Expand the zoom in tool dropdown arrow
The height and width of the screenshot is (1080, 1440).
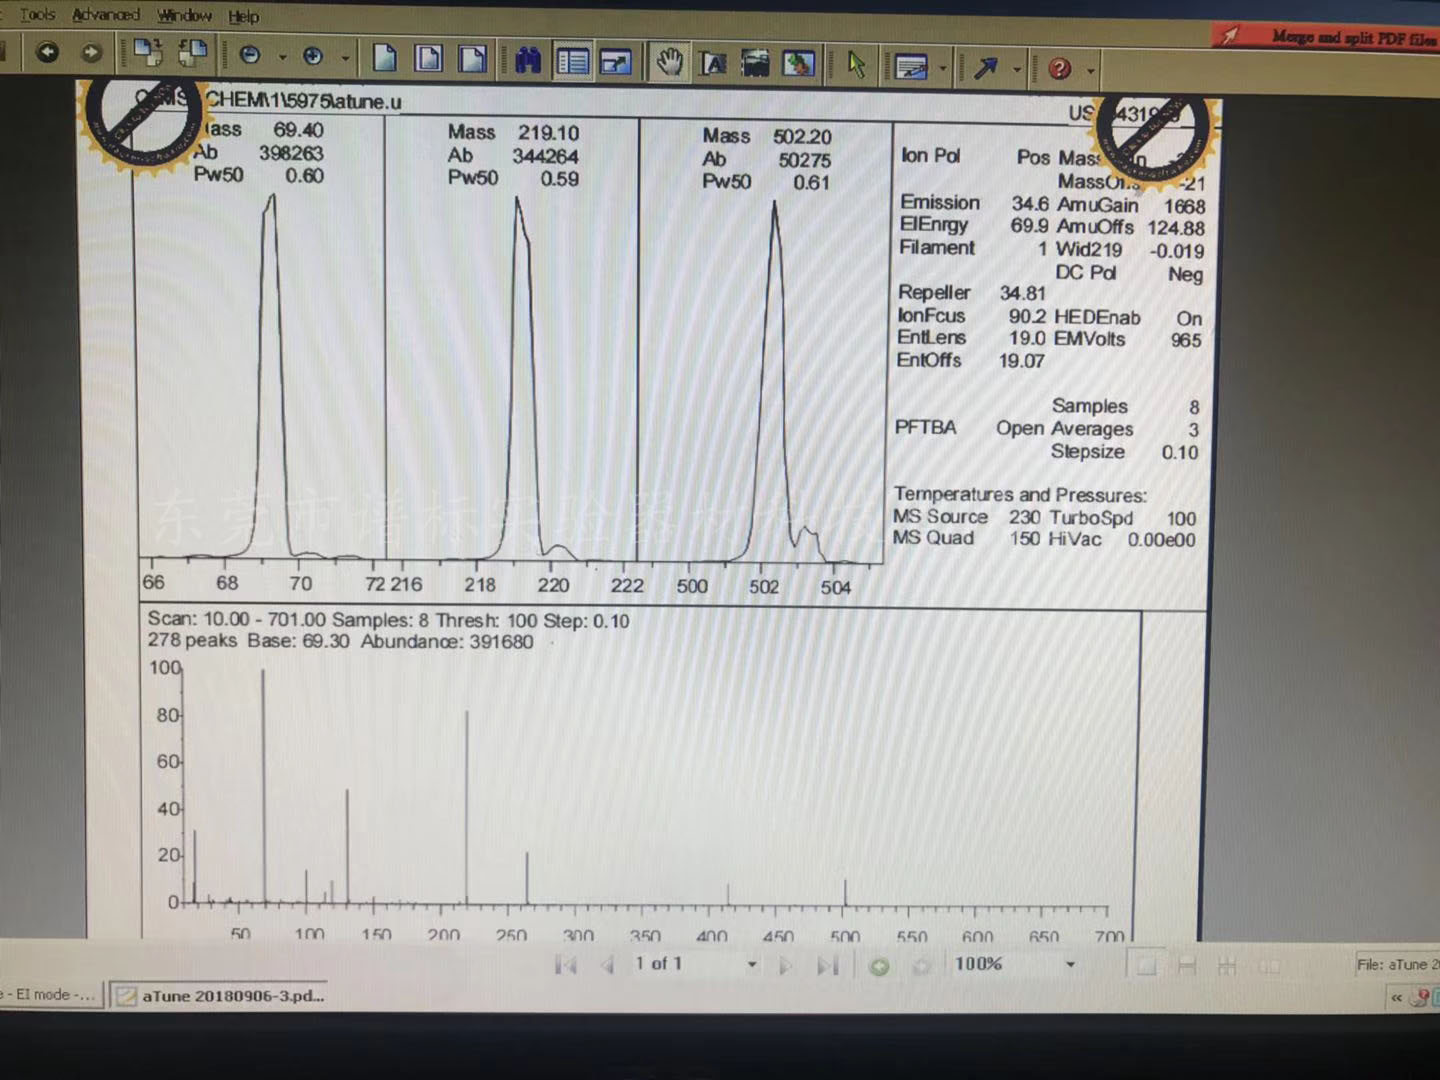pos(345,58)
